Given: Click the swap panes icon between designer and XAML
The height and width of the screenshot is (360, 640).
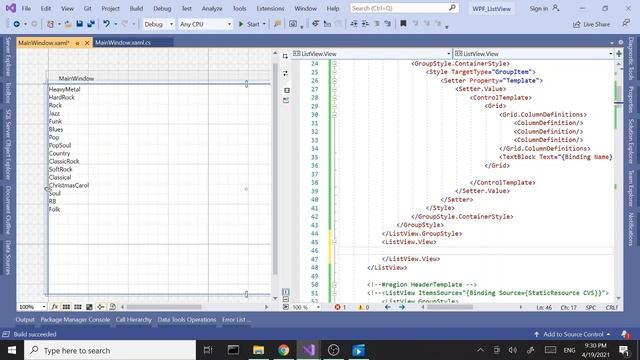Looking at the screenshot, I should point(286,73).
